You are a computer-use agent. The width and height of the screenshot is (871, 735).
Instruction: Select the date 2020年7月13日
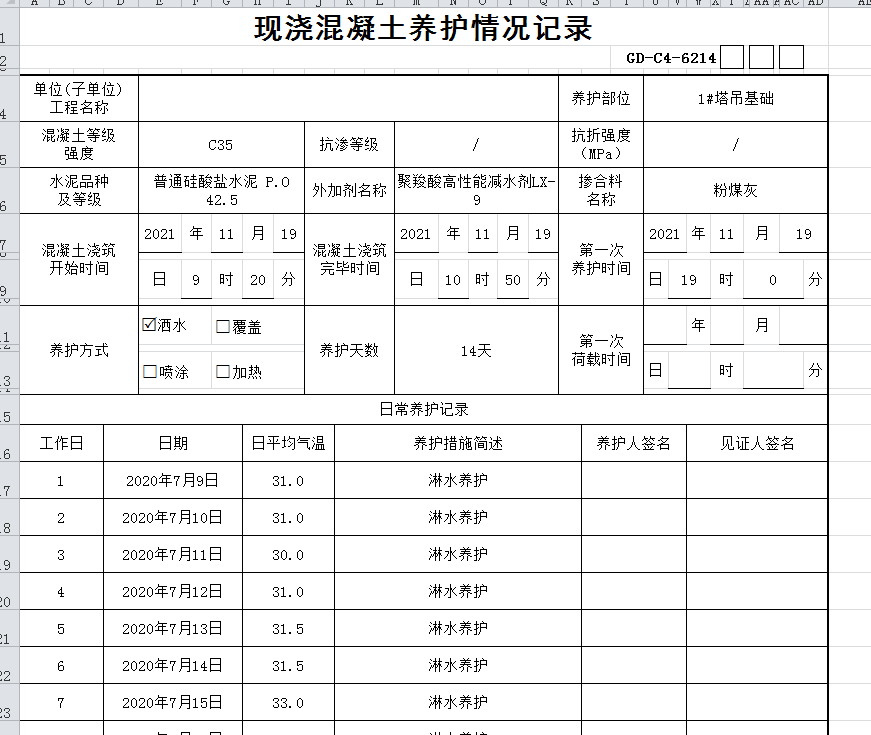[x=173, y=629]
